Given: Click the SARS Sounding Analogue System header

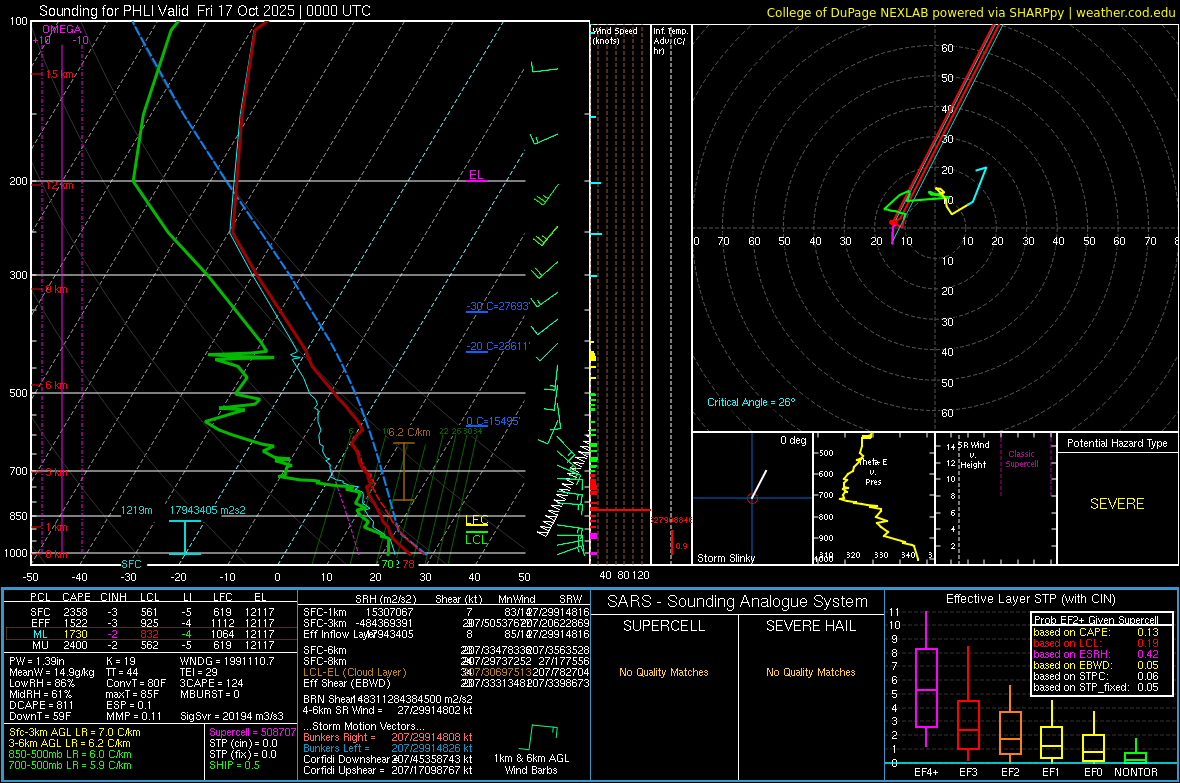Looking at the screenshot, I should [x=738, y=602].
